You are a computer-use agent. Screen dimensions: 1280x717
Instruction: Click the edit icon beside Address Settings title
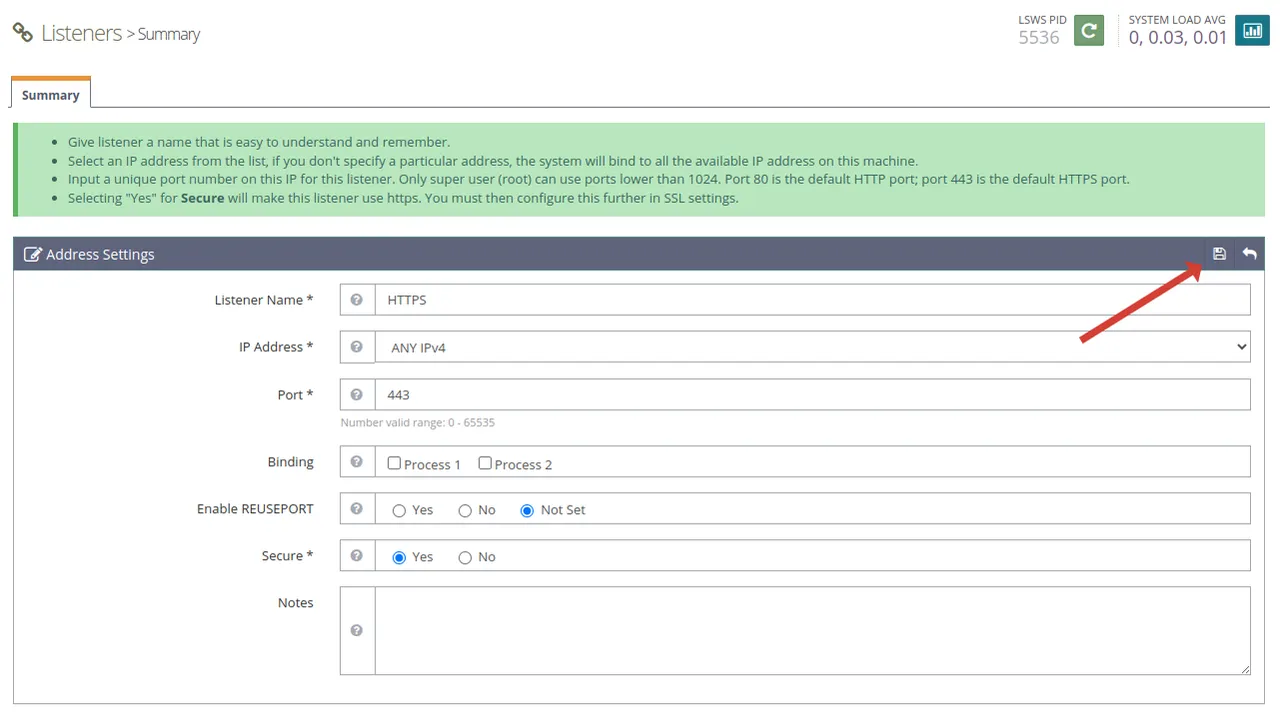pyautogui.click(x=33, y=254)
